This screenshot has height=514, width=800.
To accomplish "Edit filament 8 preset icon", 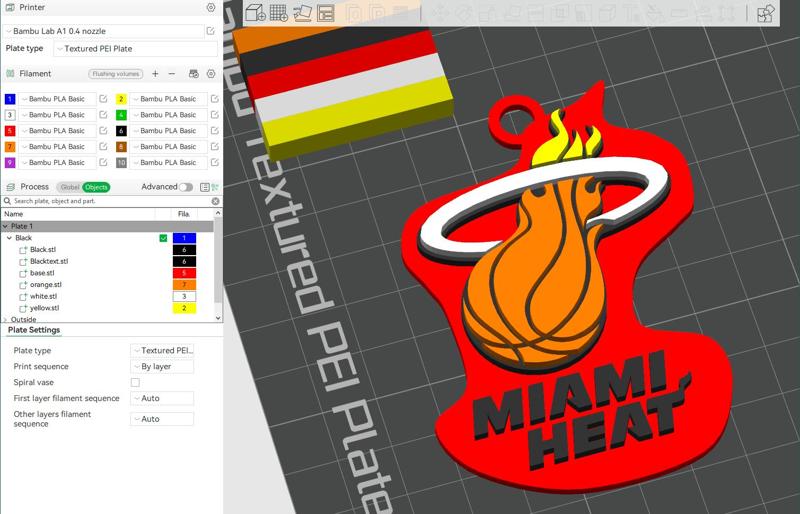I will 214,146.
